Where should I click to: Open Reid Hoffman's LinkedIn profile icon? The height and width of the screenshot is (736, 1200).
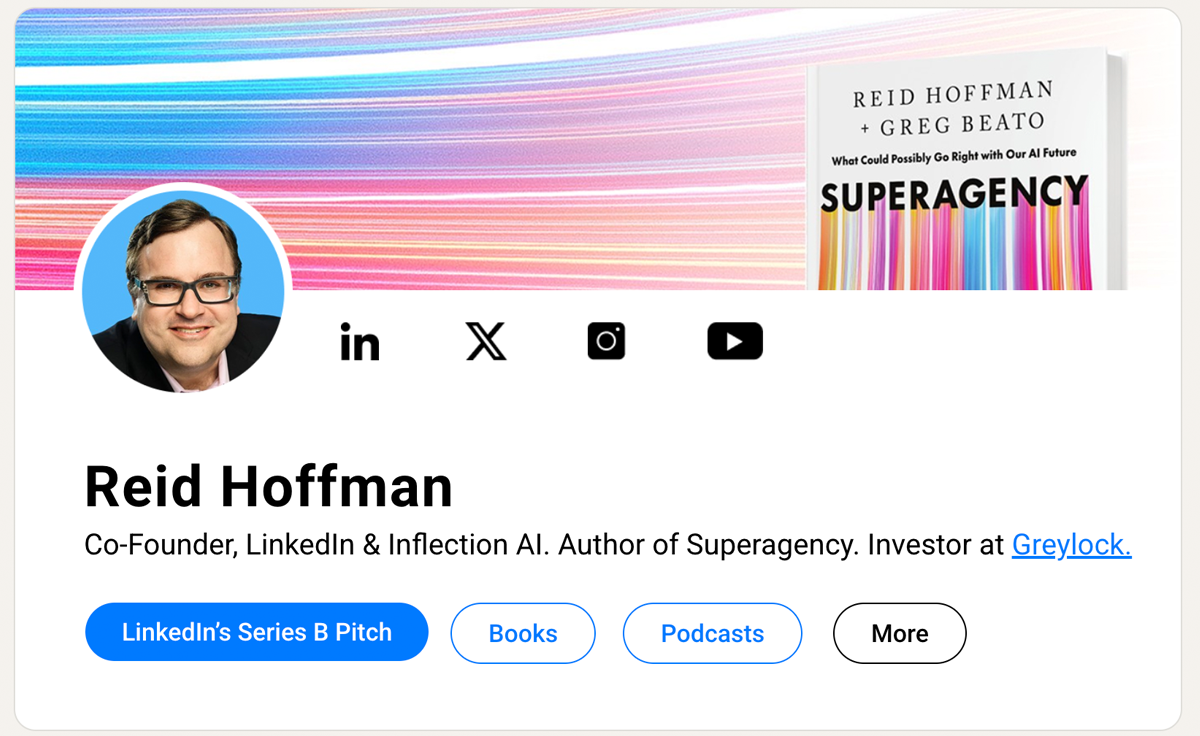[x=359, y=341]
